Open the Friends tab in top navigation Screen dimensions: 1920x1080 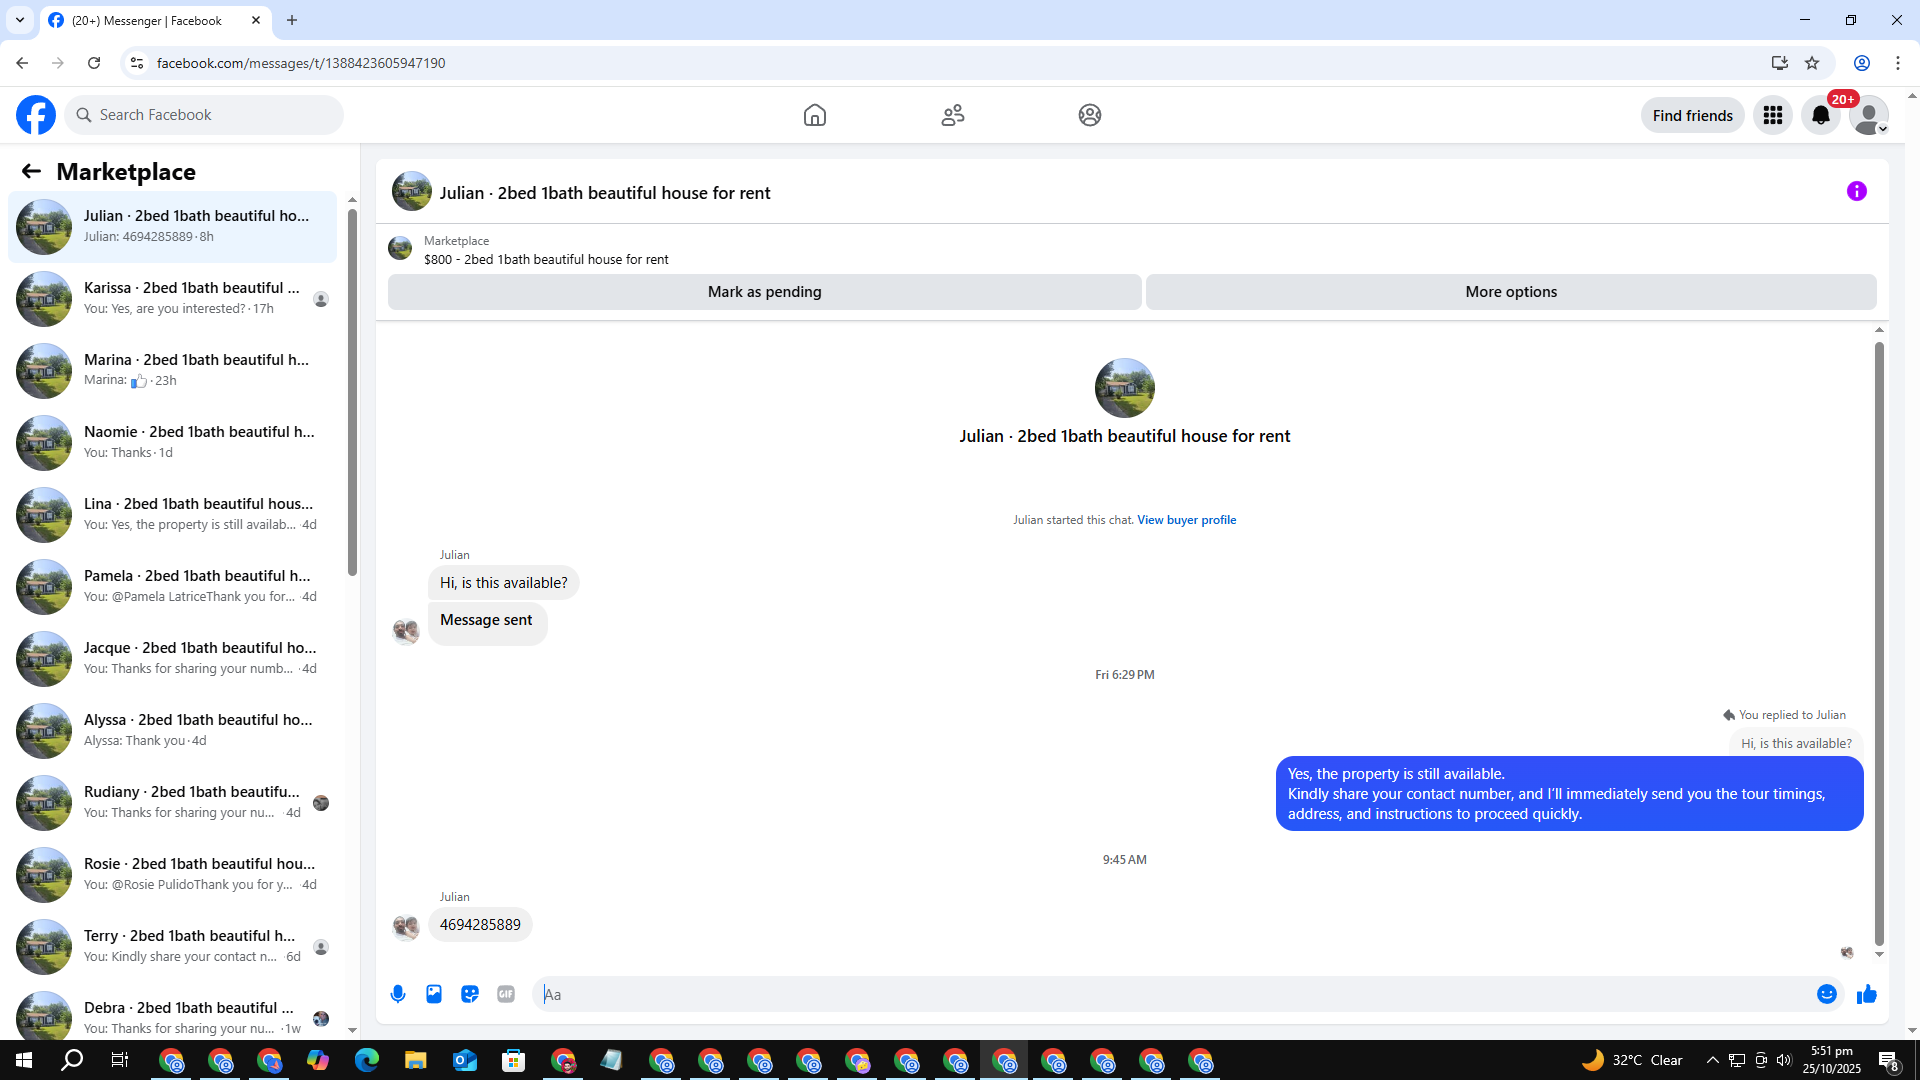(952, 115)
